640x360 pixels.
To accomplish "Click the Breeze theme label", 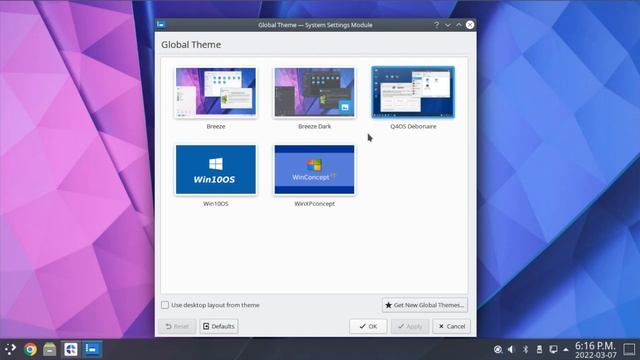I will (216, 126).
